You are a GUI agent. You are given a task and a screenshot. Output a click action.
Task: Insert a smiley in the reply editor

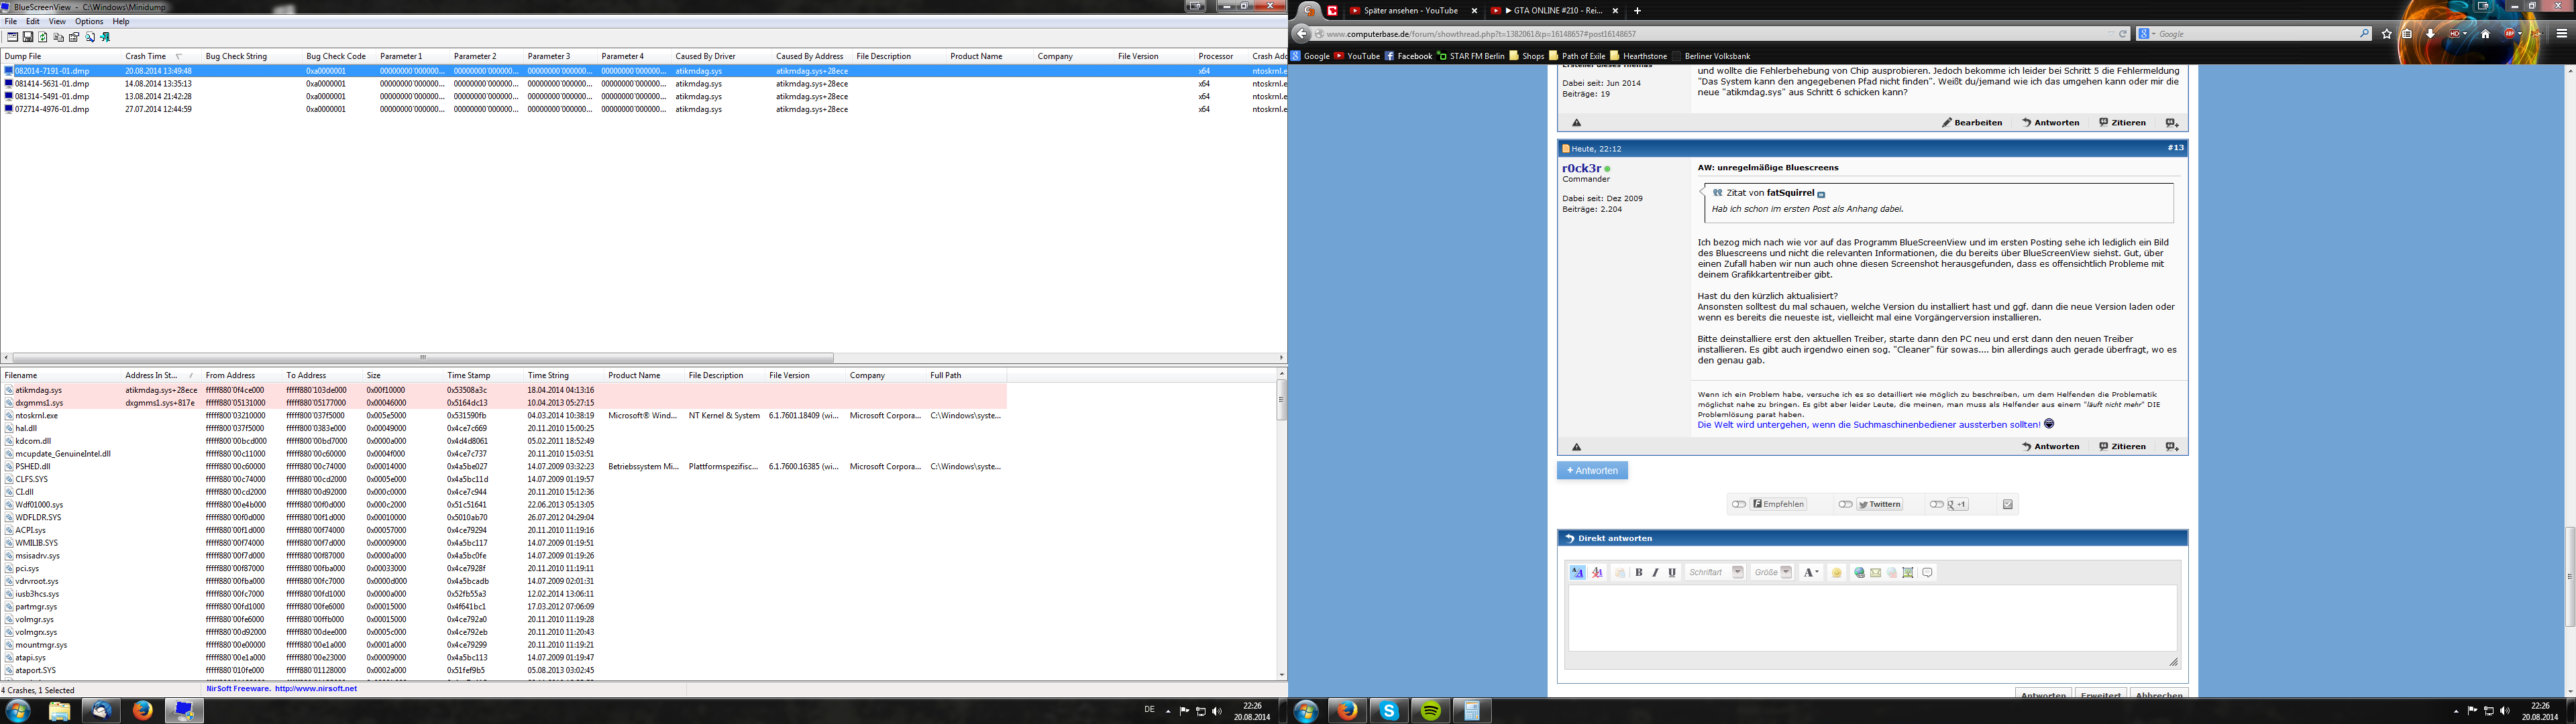tap(1837, 573)
